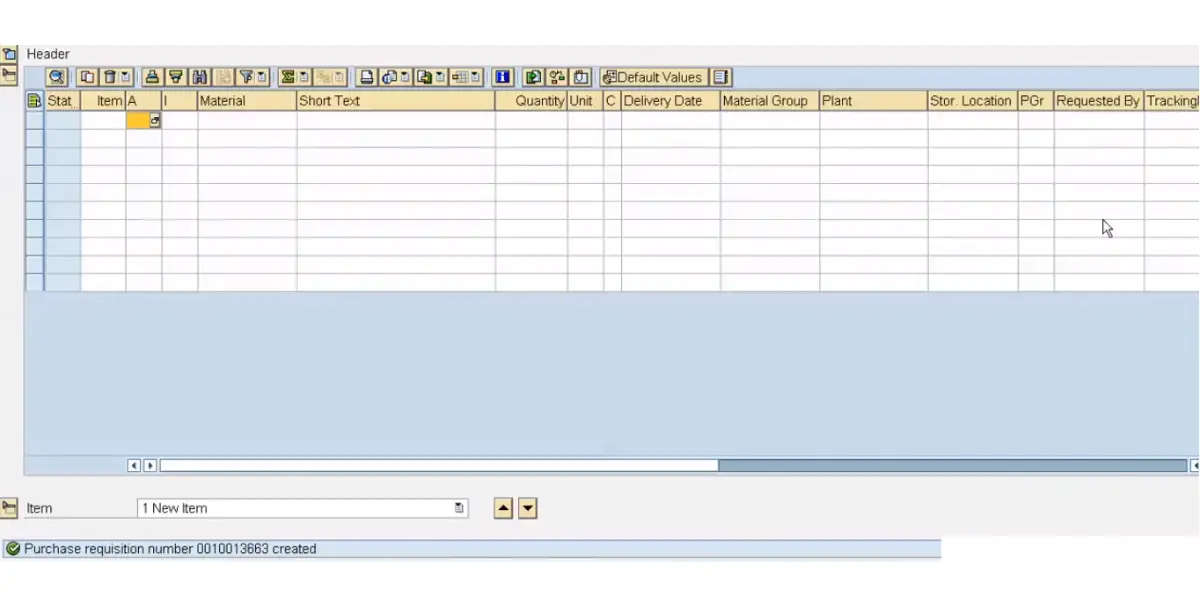Click the Requested By column header
The width and height of the screenshot is (1200, 600).
coord(1098,101)
